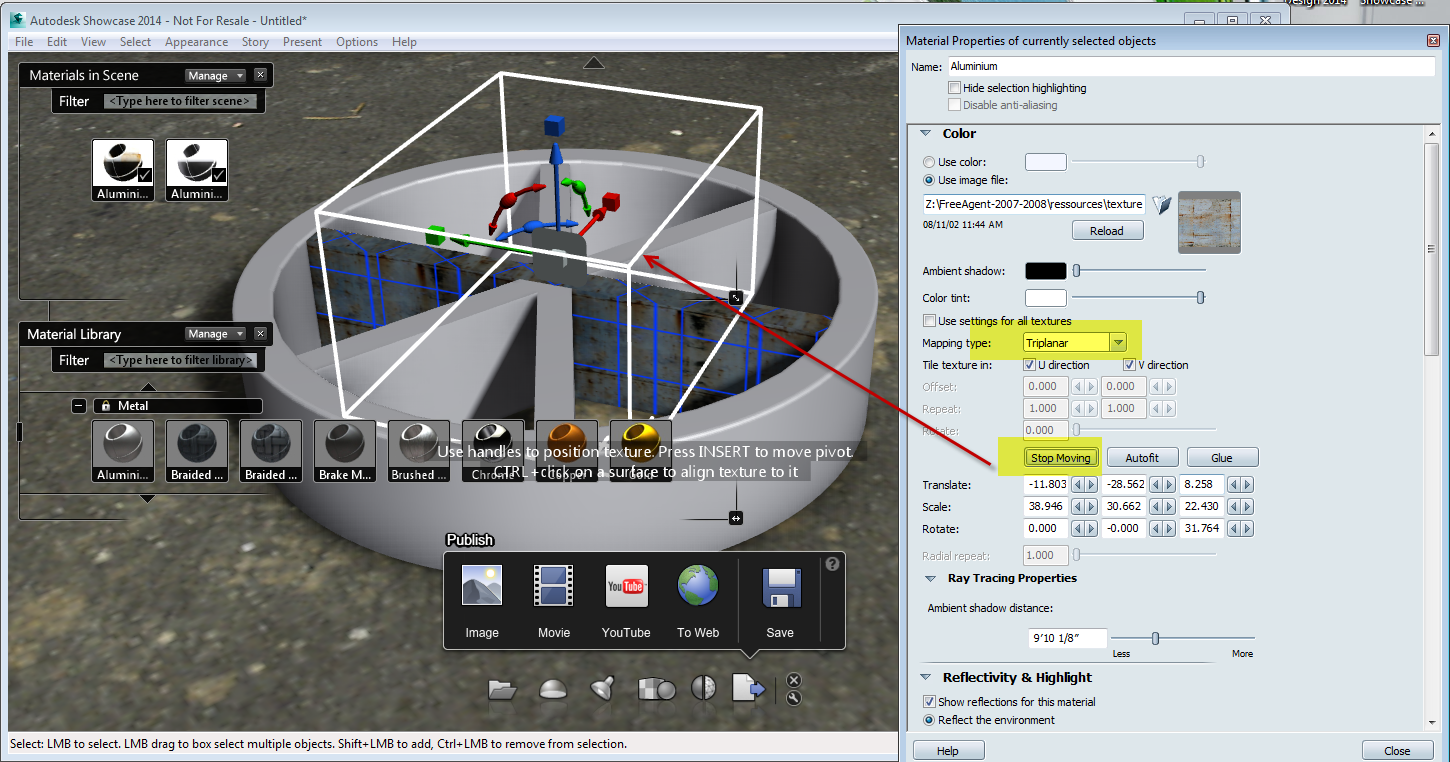Uncheck Show reflections for this material
This screenshot has height=762, width=1450.
[x=929, y=702]
